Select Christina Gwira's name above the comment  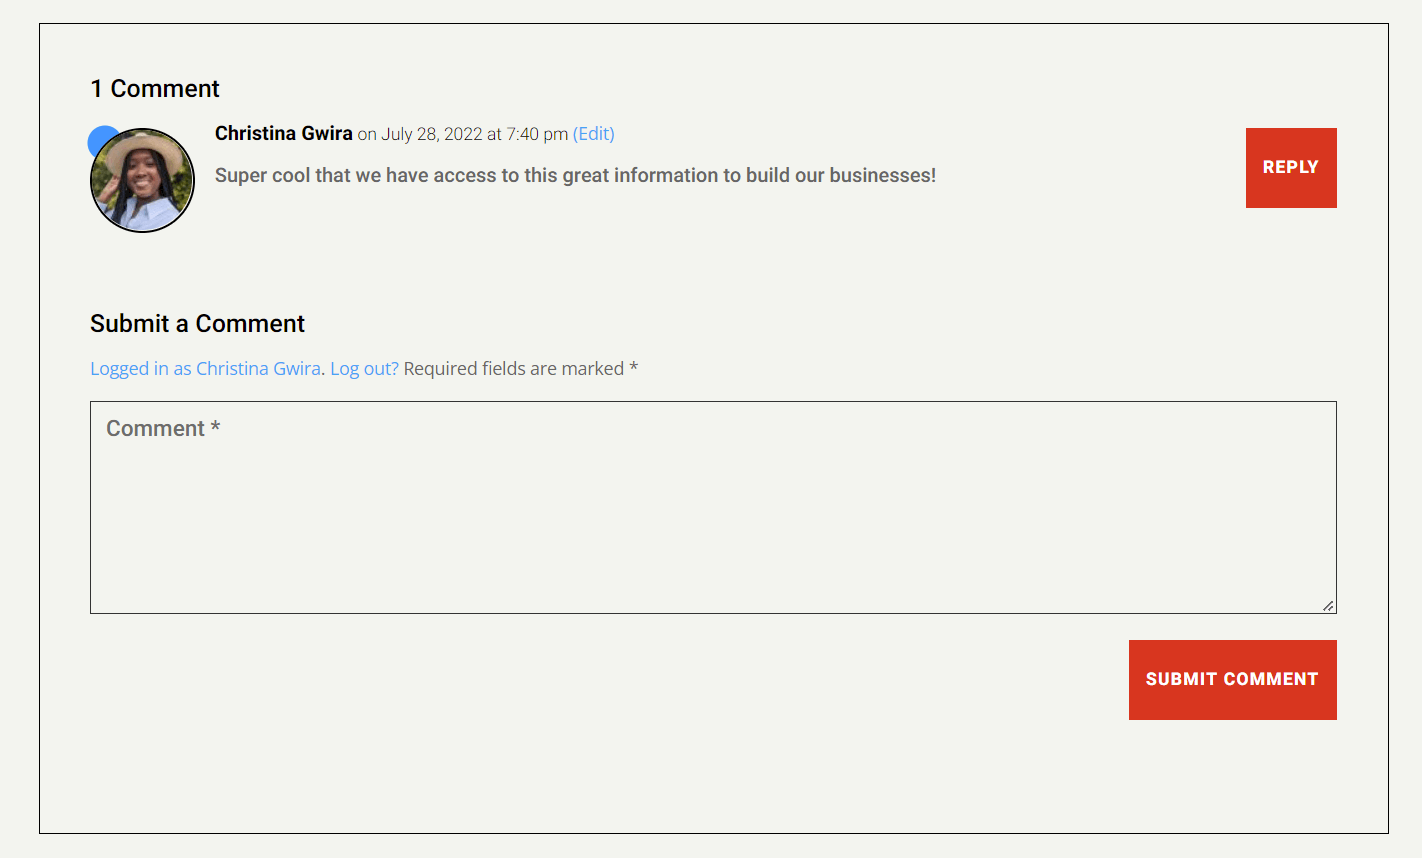[x=283, y=132]
